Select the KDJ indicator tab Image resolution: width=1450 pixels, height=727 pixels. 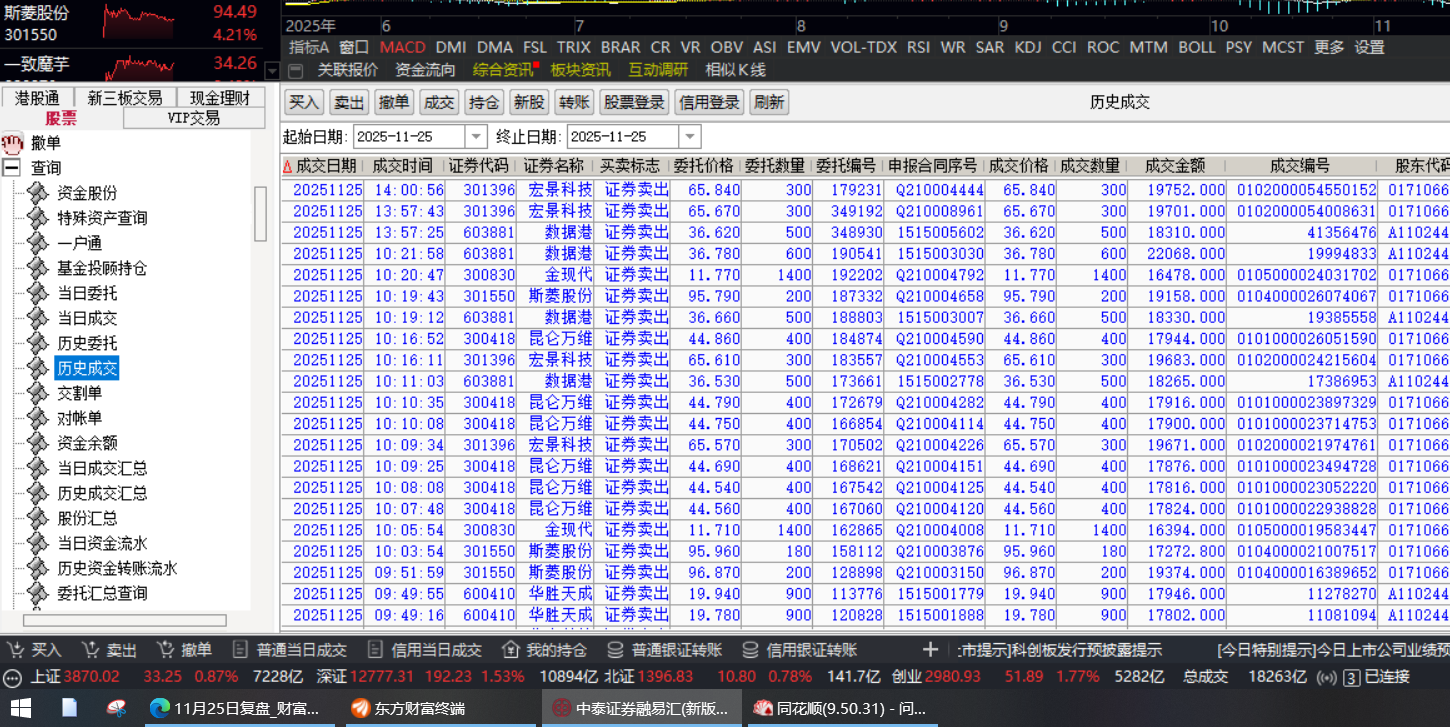(x=1028, y=47)
